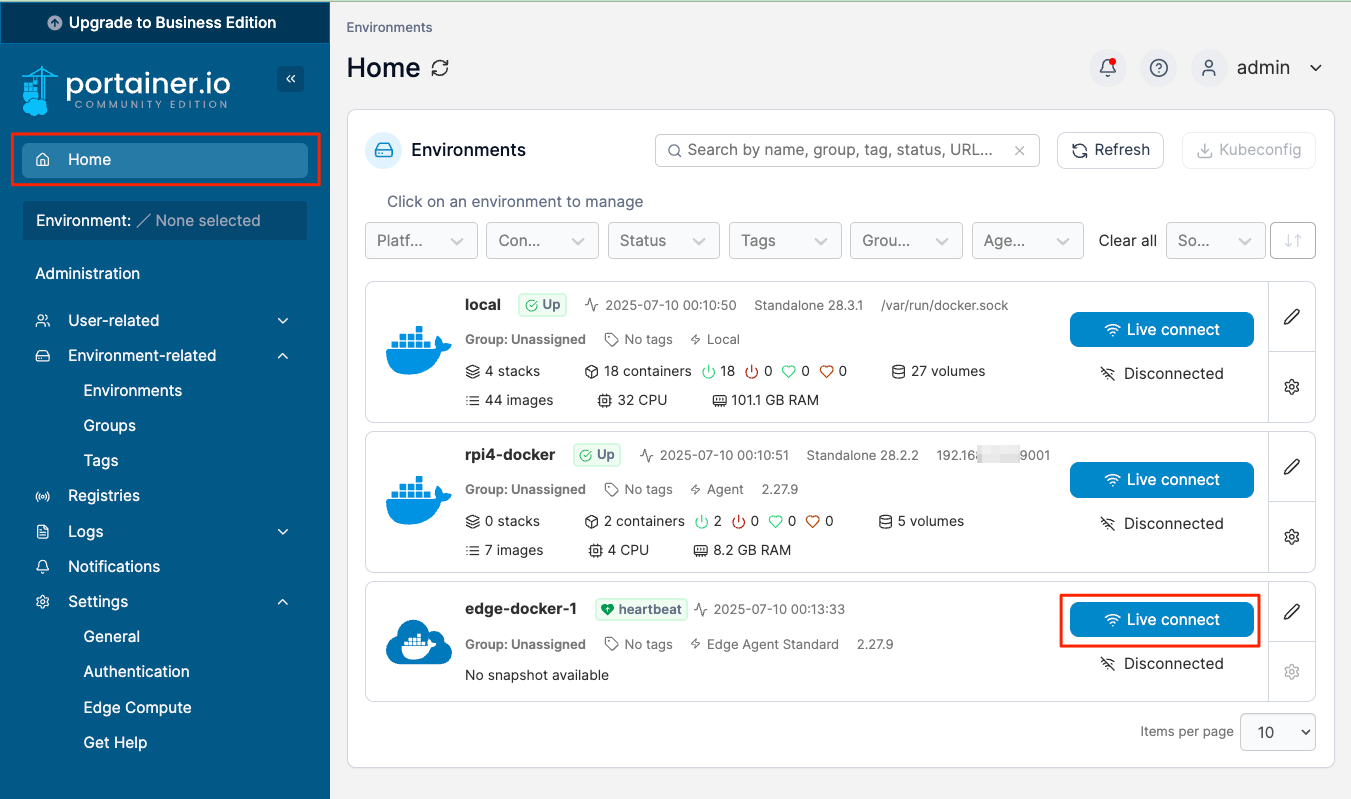
Task: Click the Portainer.io logo
Action: pos(126,90)
